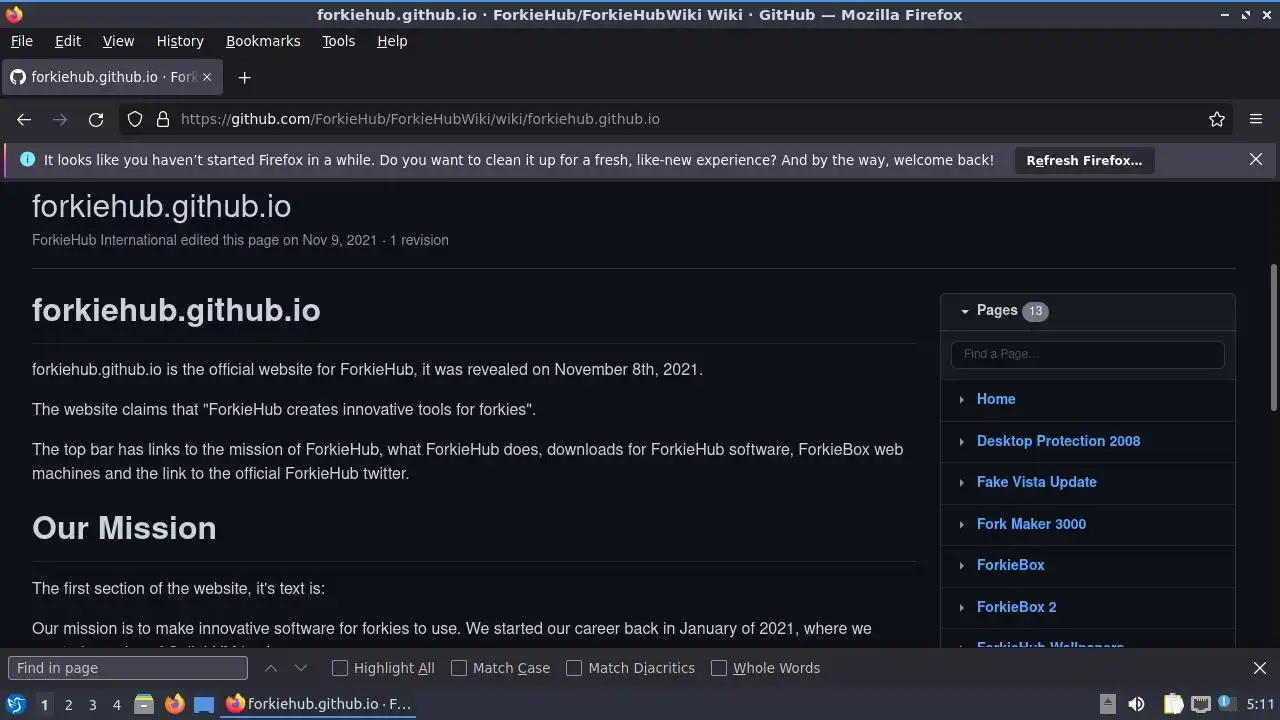
Task: Focus the Find in page text field
Action: 127,668
